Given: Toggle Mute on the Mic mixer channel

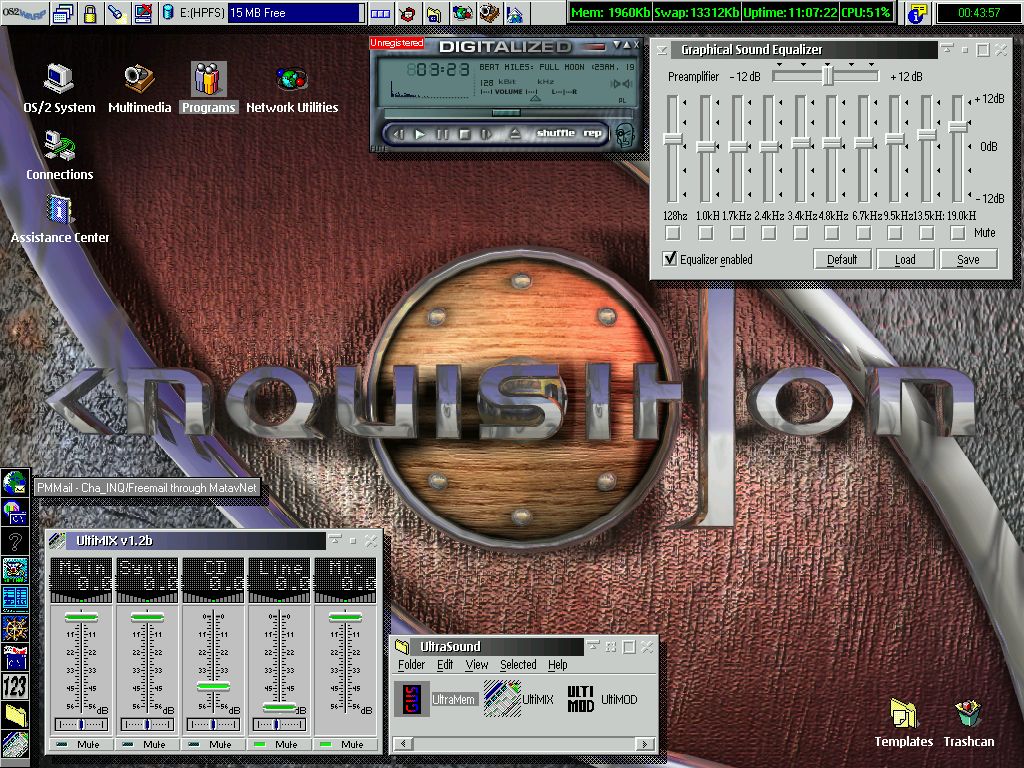Looking at the screenshot, I should coord(345,744).
